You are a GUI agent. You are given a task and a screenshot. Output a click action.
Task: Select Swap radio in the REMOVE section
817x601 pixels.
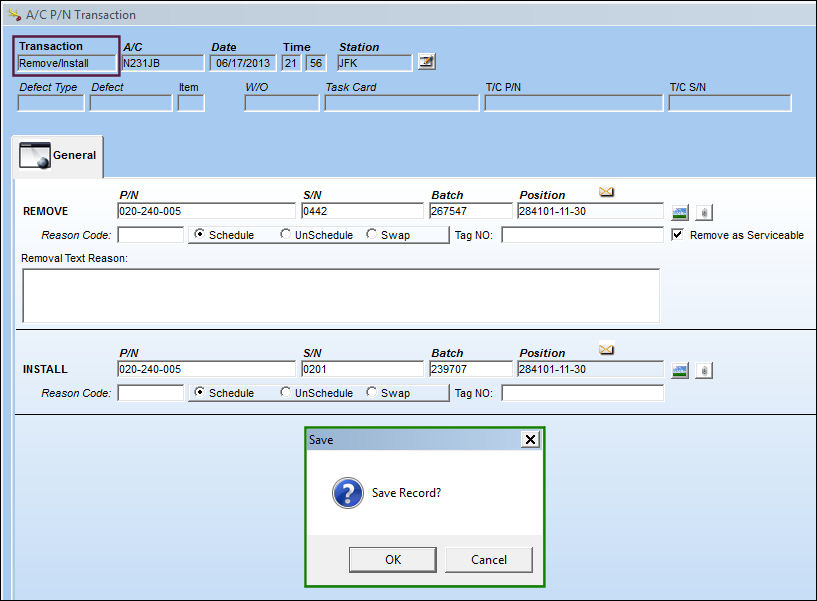371,235
